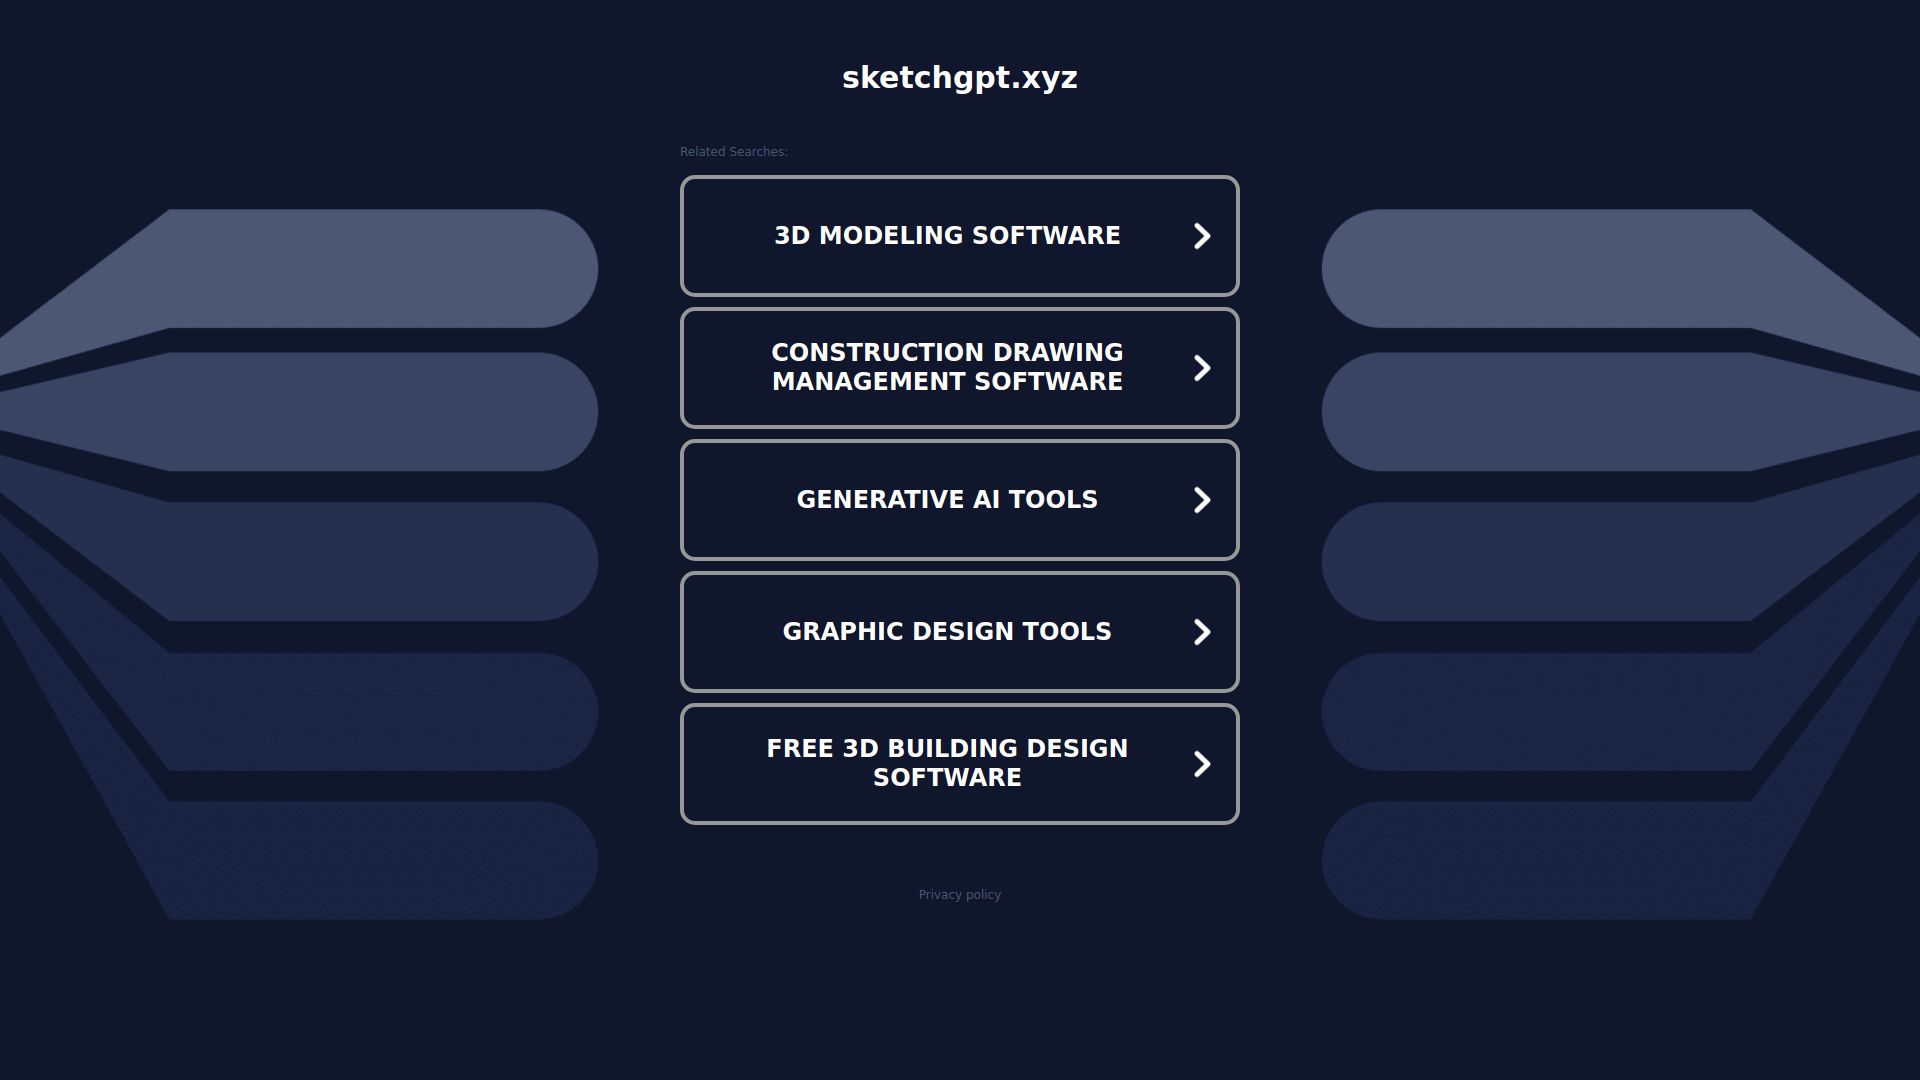Open the Privacy policy link

[959, 895]
